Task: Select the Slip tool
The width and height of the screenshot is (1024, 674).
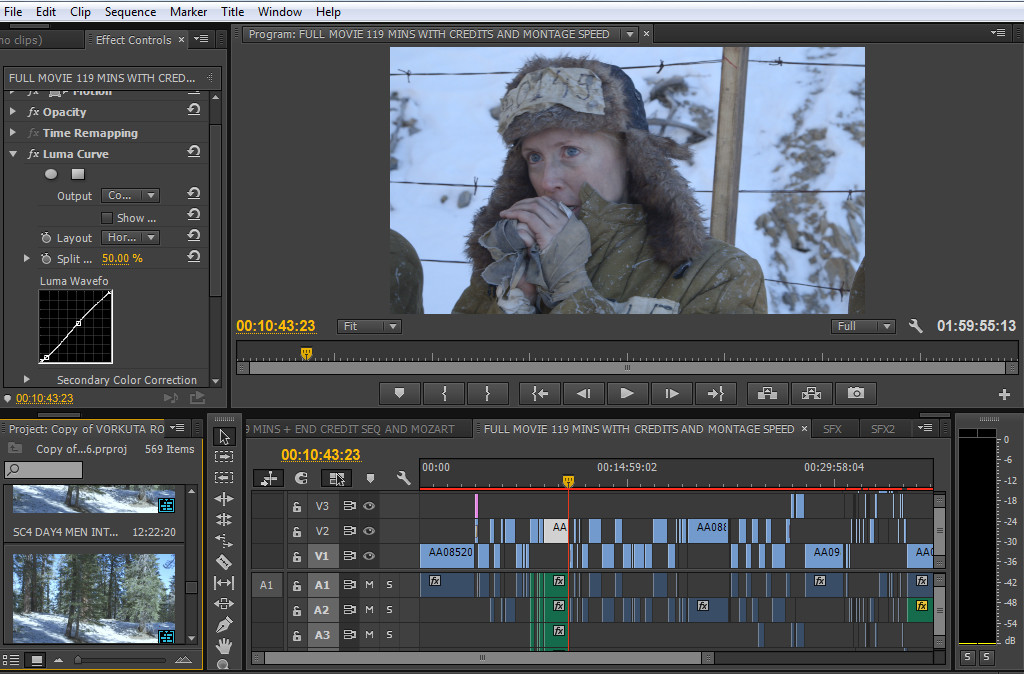Action: (224, 583)
